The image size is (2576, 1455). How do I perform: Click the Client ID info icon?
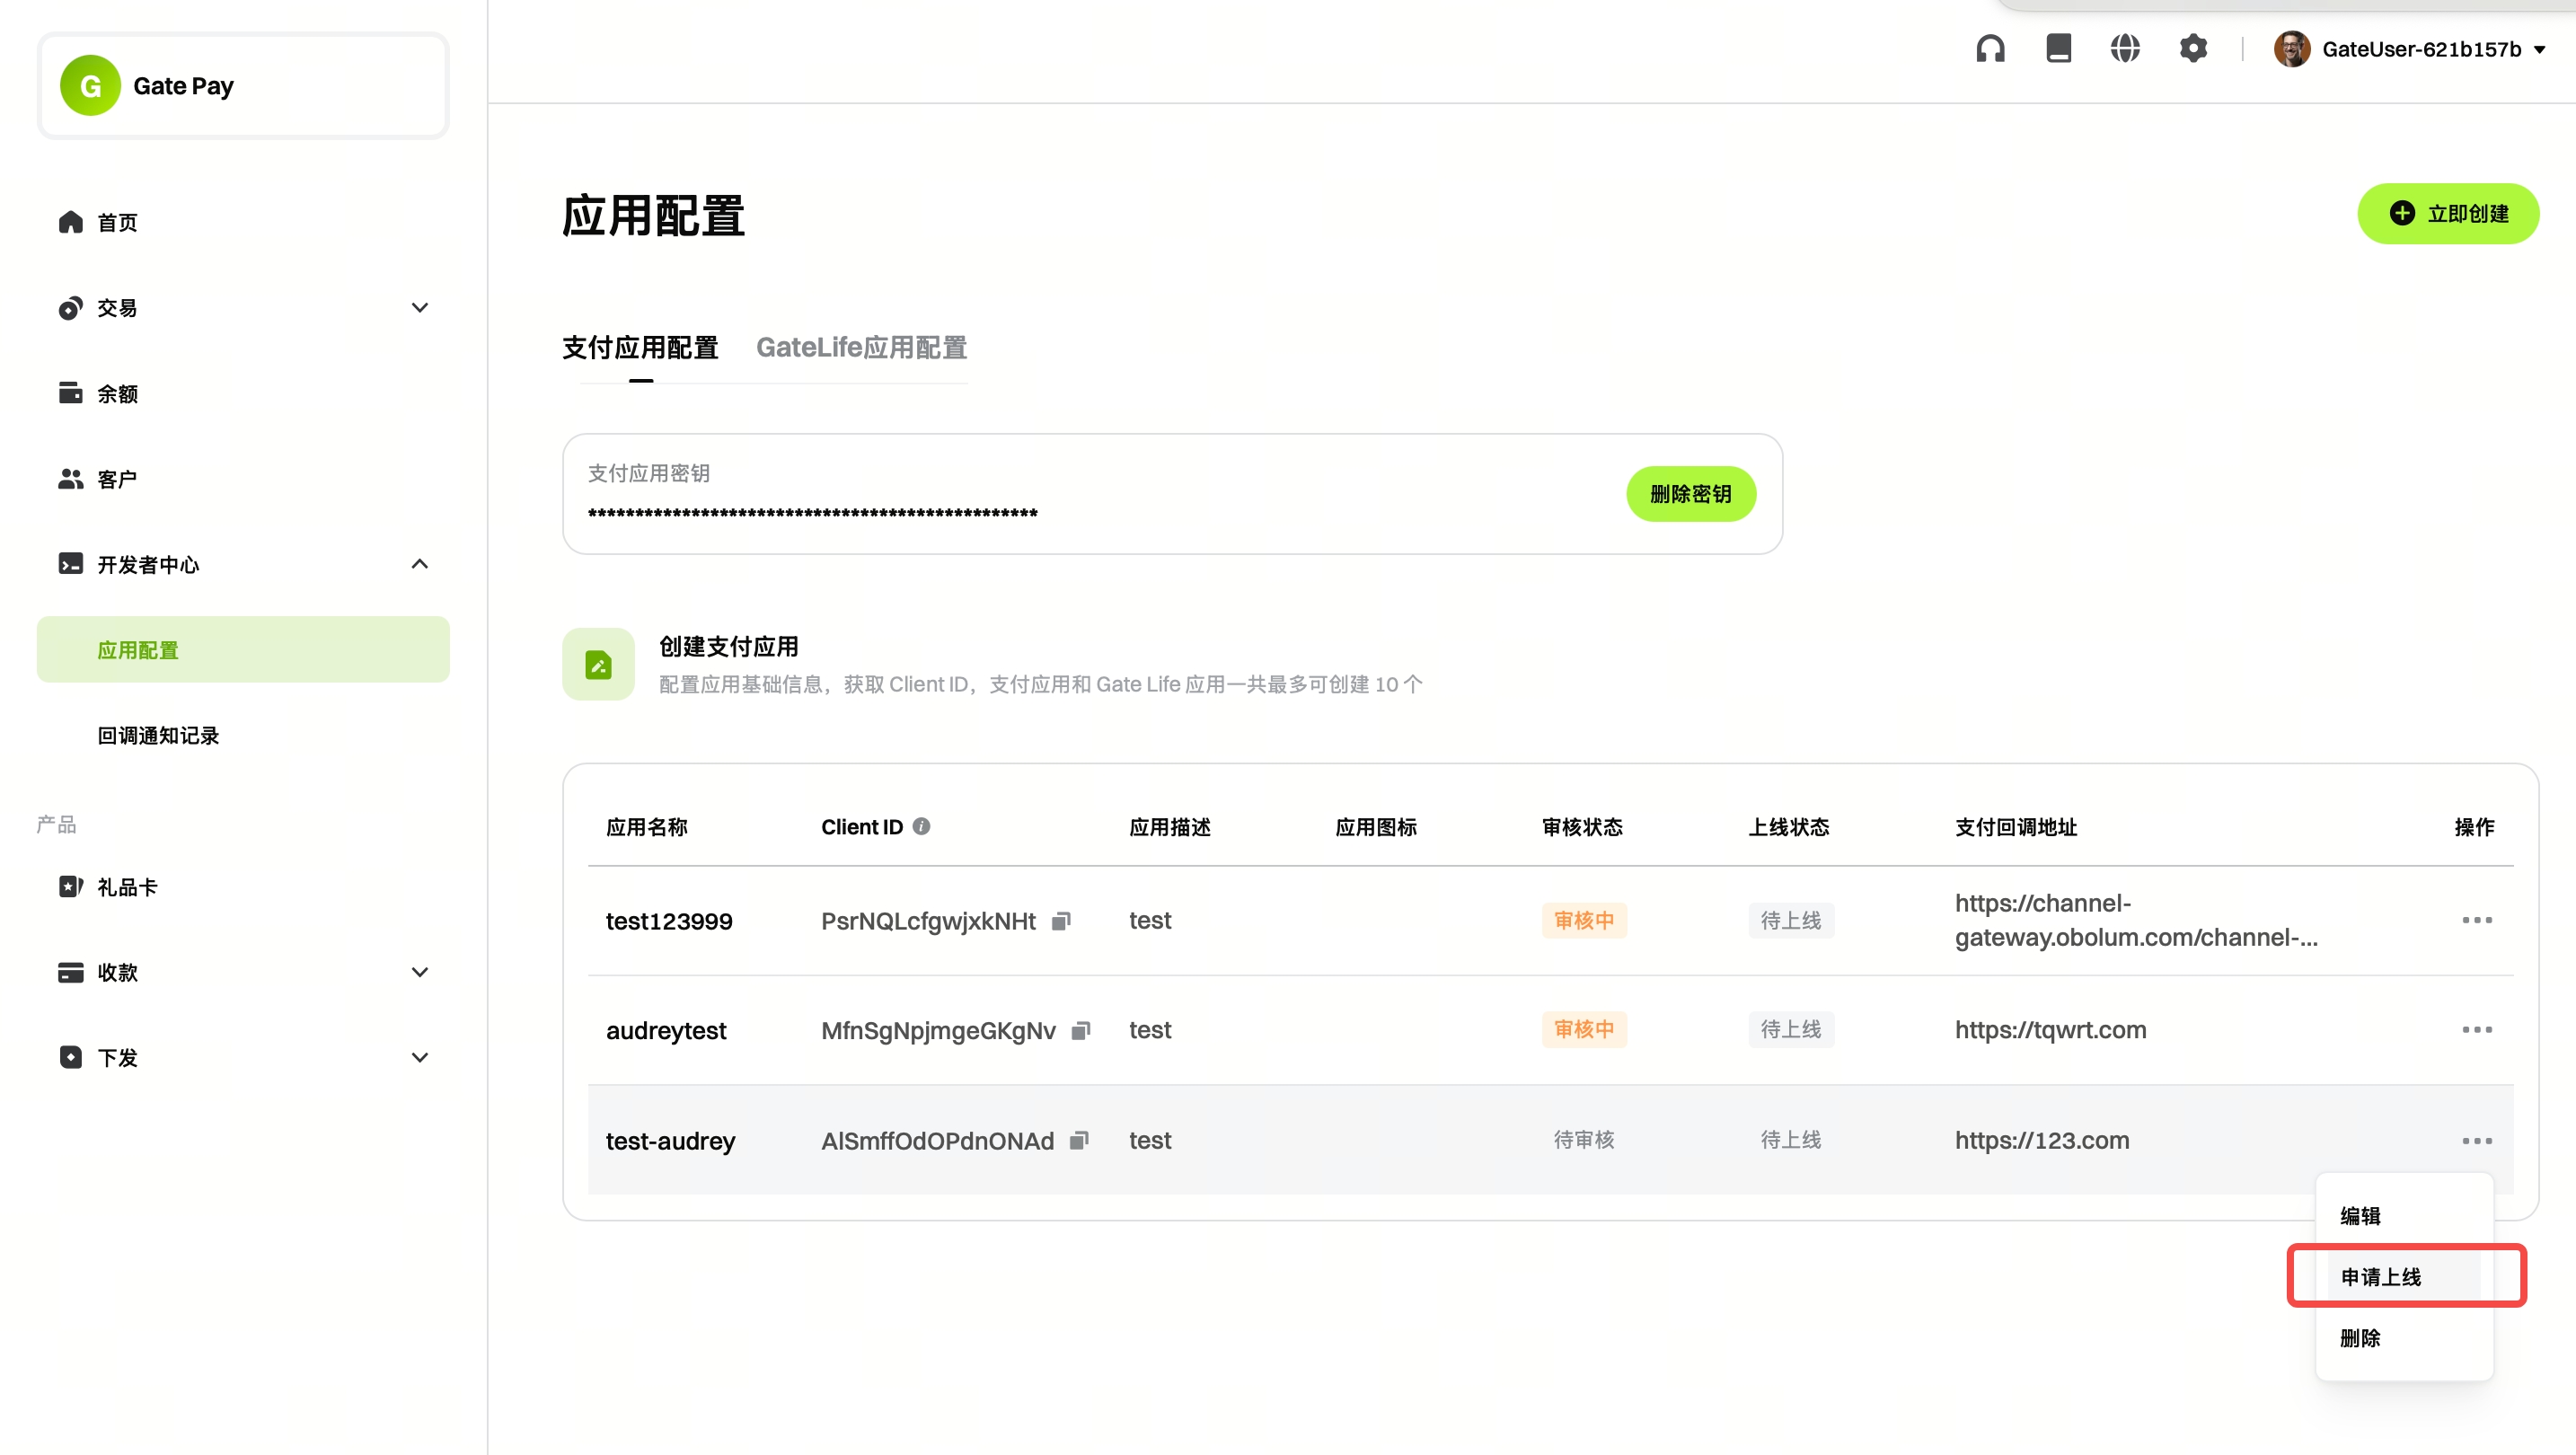pyautogui.click(x=921, y=826)
